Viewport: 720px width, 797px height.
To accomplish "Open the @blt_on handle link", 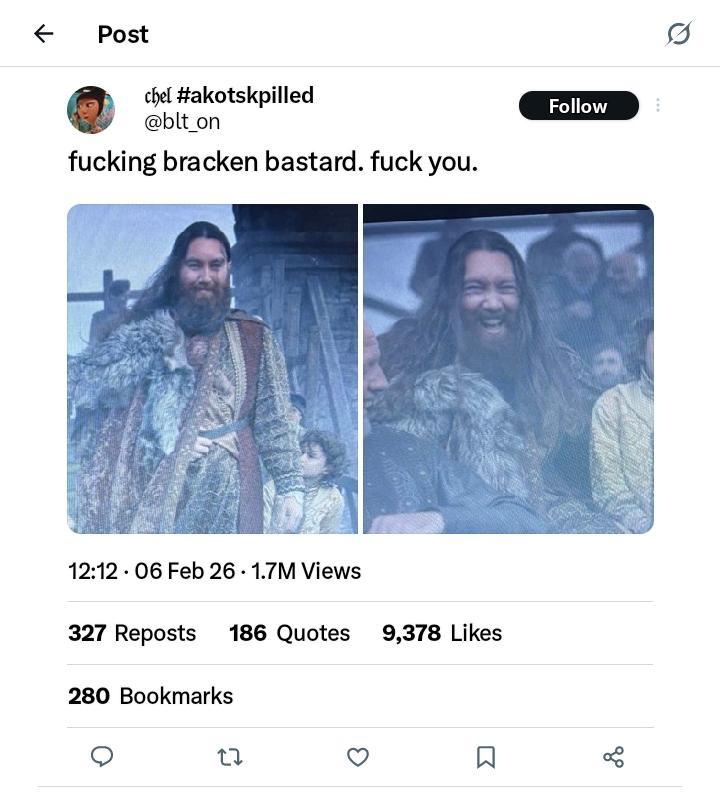I will tap(182, 122).
